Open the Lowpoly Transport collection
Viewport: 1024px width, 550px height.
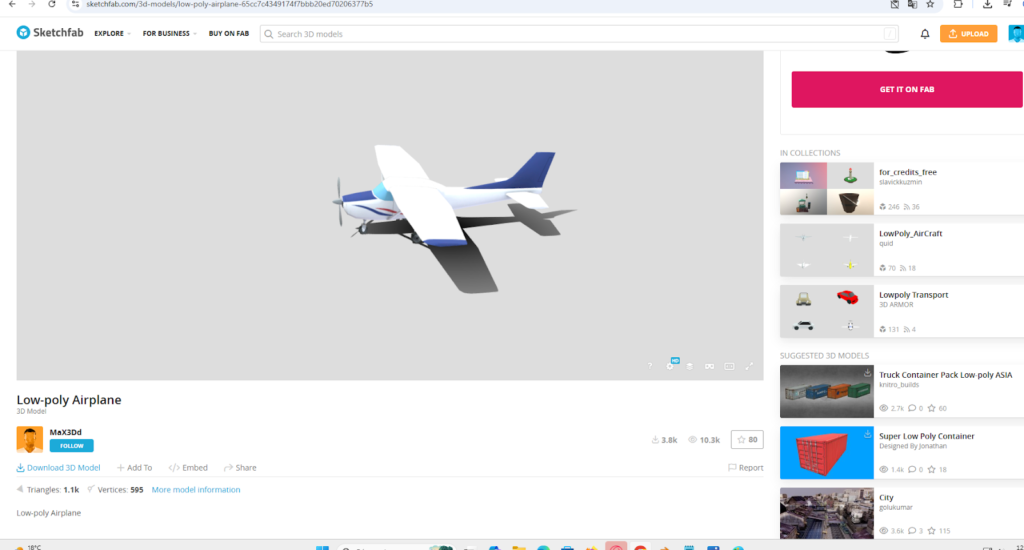914,295
